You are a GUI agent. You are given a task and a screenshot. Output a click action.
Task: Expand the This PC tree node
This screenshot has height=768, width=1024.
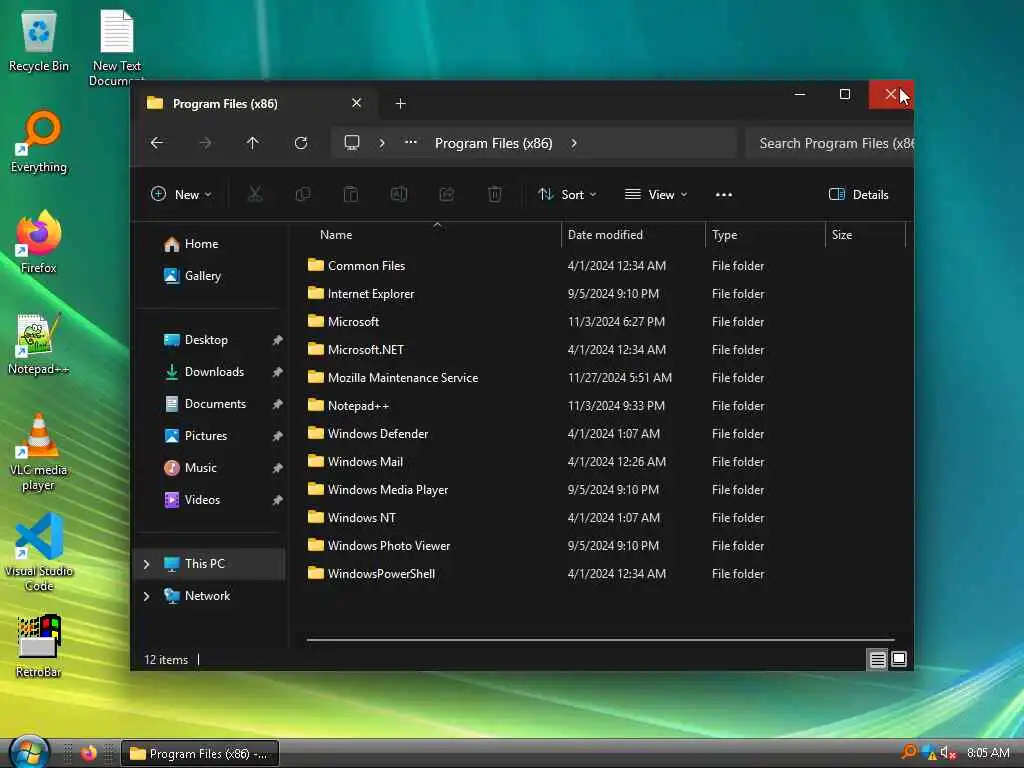(x=146, y=564)
